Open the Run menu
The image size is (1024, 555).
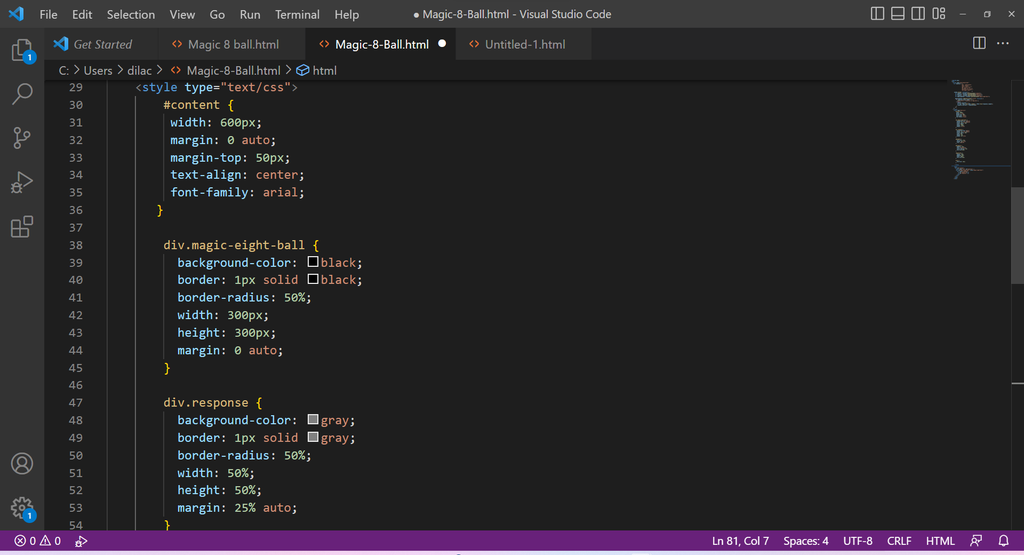coord(249,14)
